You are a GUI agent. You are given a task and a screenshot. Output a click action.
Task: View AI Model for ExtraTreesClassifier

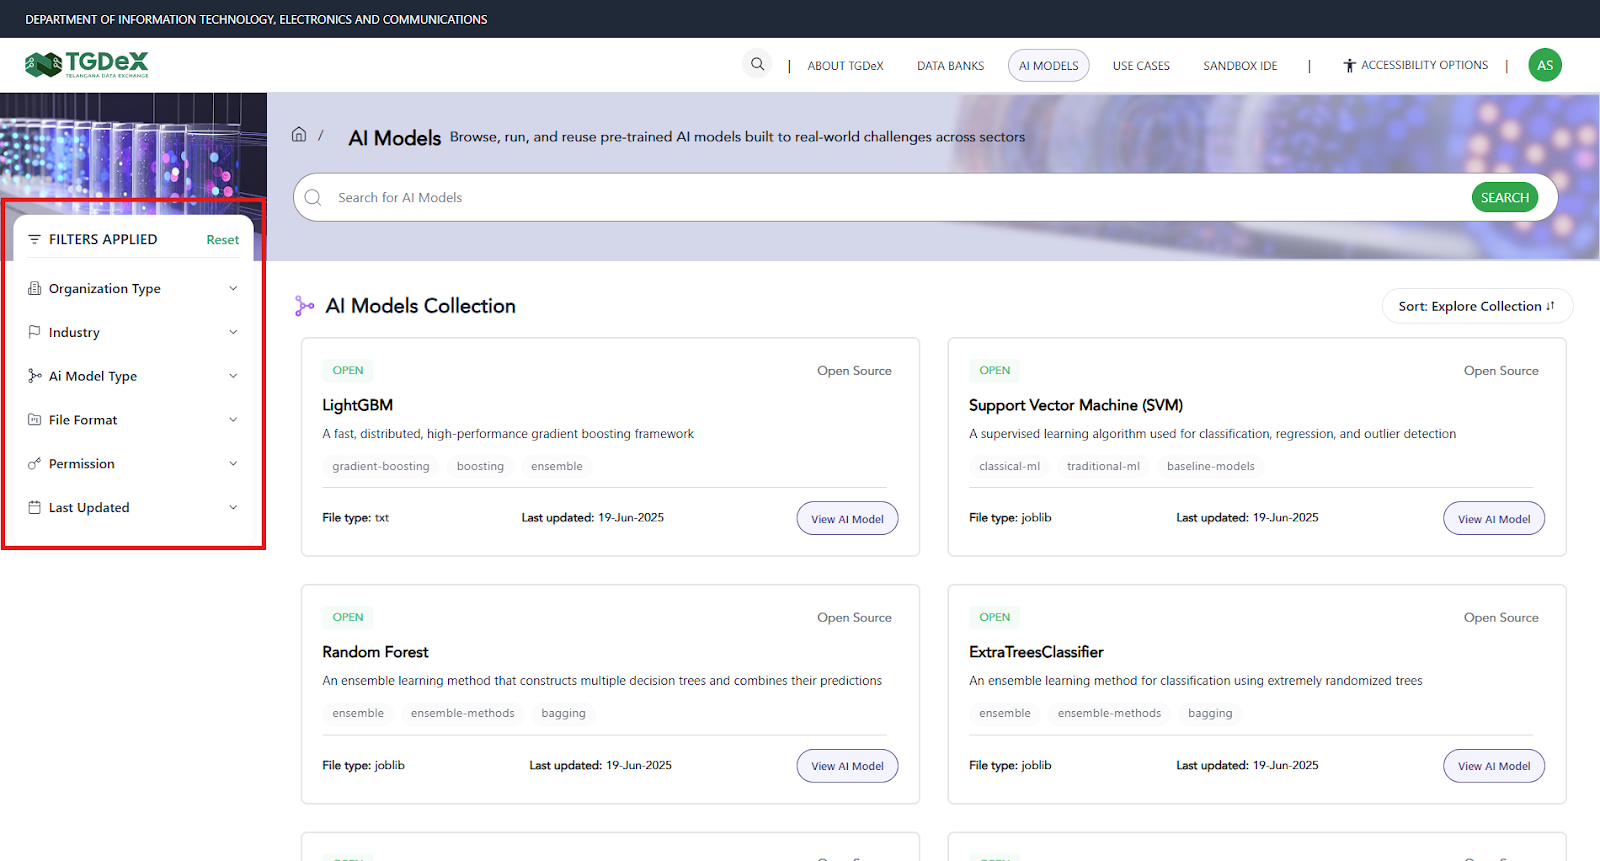point(1494,766)
